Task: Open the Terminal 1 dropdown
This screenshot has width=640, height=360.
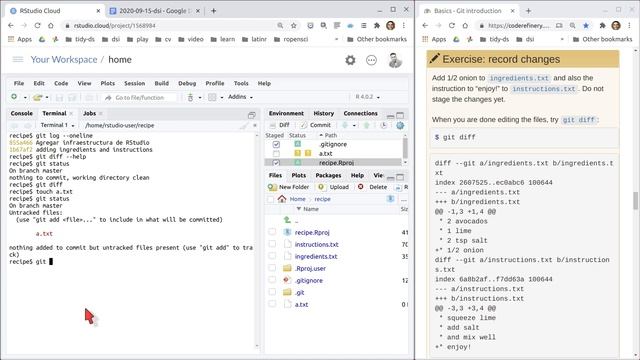Action: coord(58,125)
